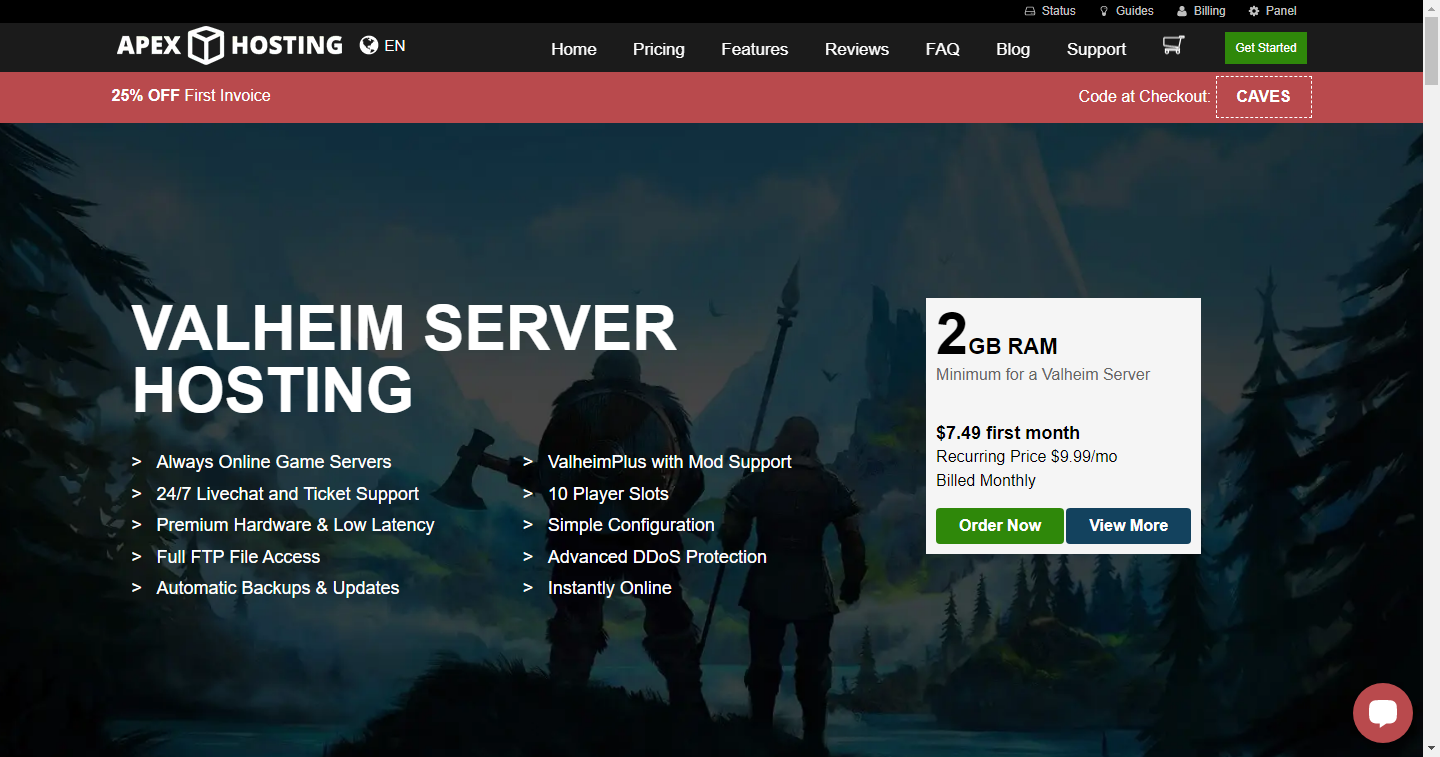Open the Features menu item
The image size is (1440, 757).
[x=755, y=49]
